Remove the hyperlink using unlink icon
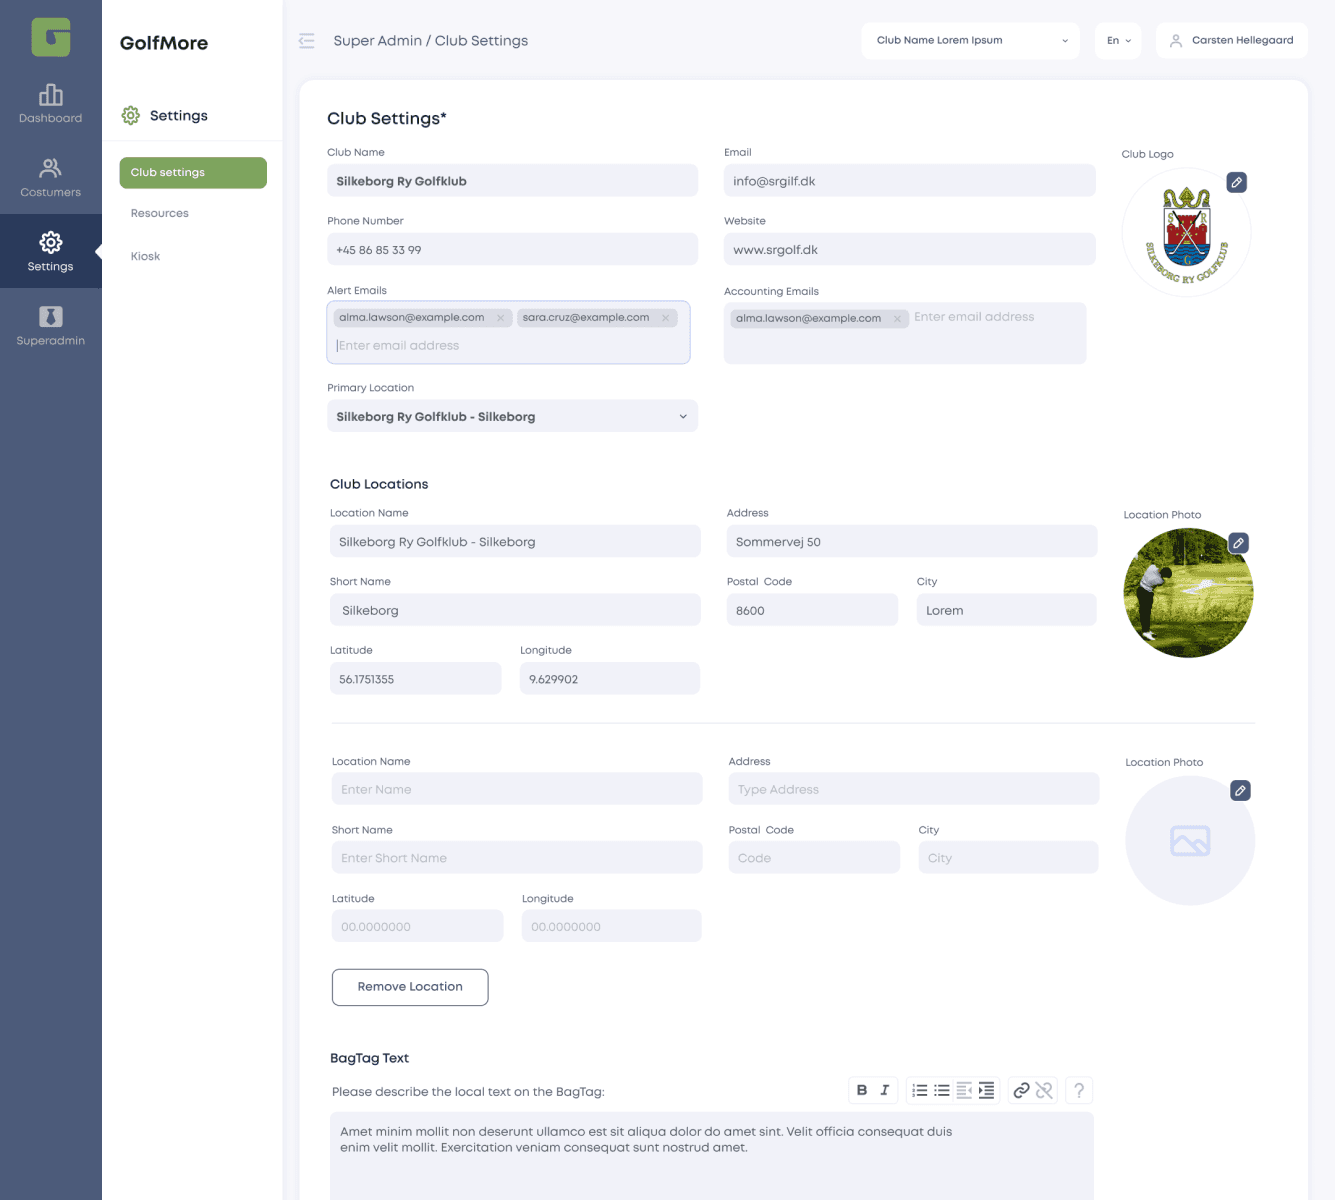 pos(1044,1090)
